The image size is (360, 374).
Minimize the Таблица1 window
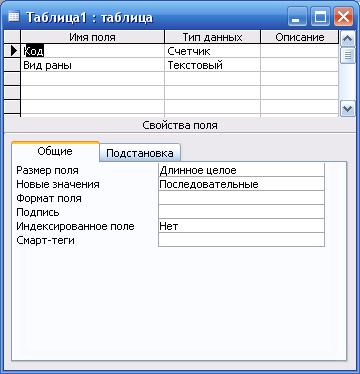point(297,17)
